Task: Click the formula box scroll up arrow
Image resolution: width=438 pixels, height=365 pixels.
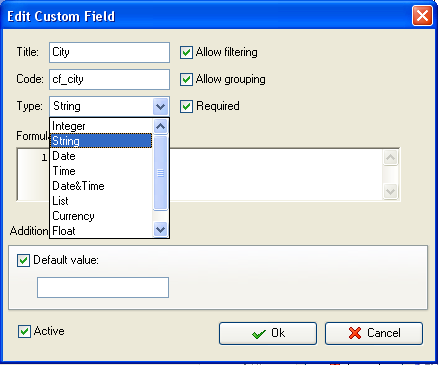Action: coord(390,157)
